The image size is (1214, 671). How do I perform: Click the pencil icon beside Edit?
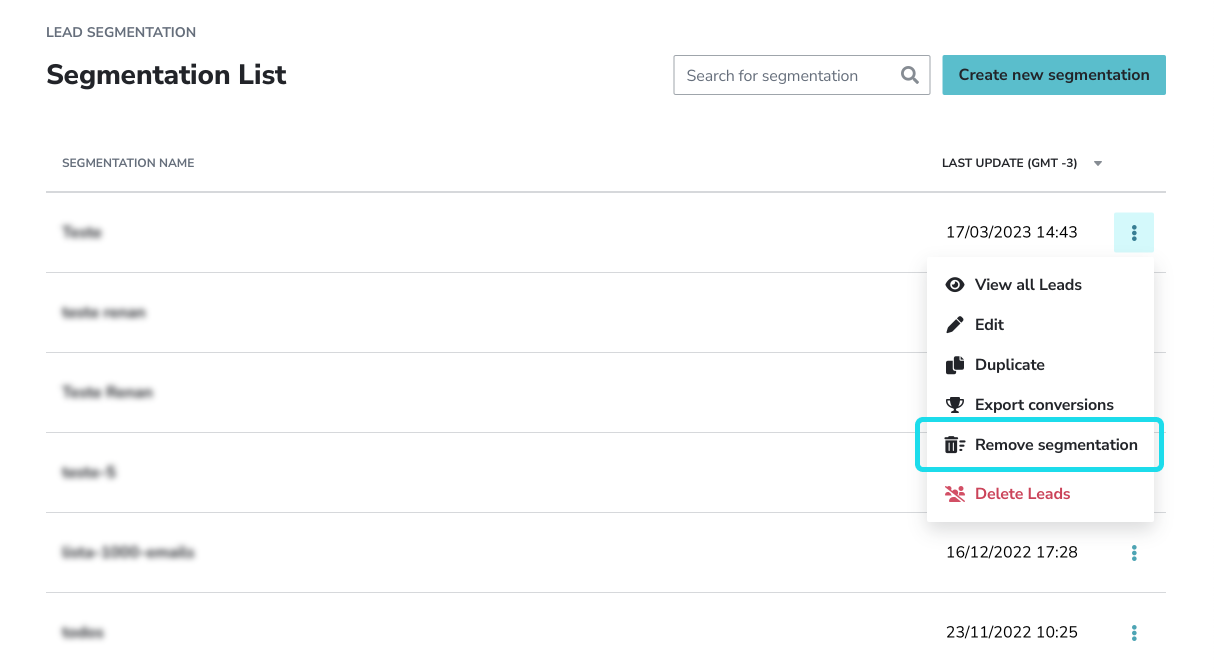pyautogui.click(x=955, y=324)
